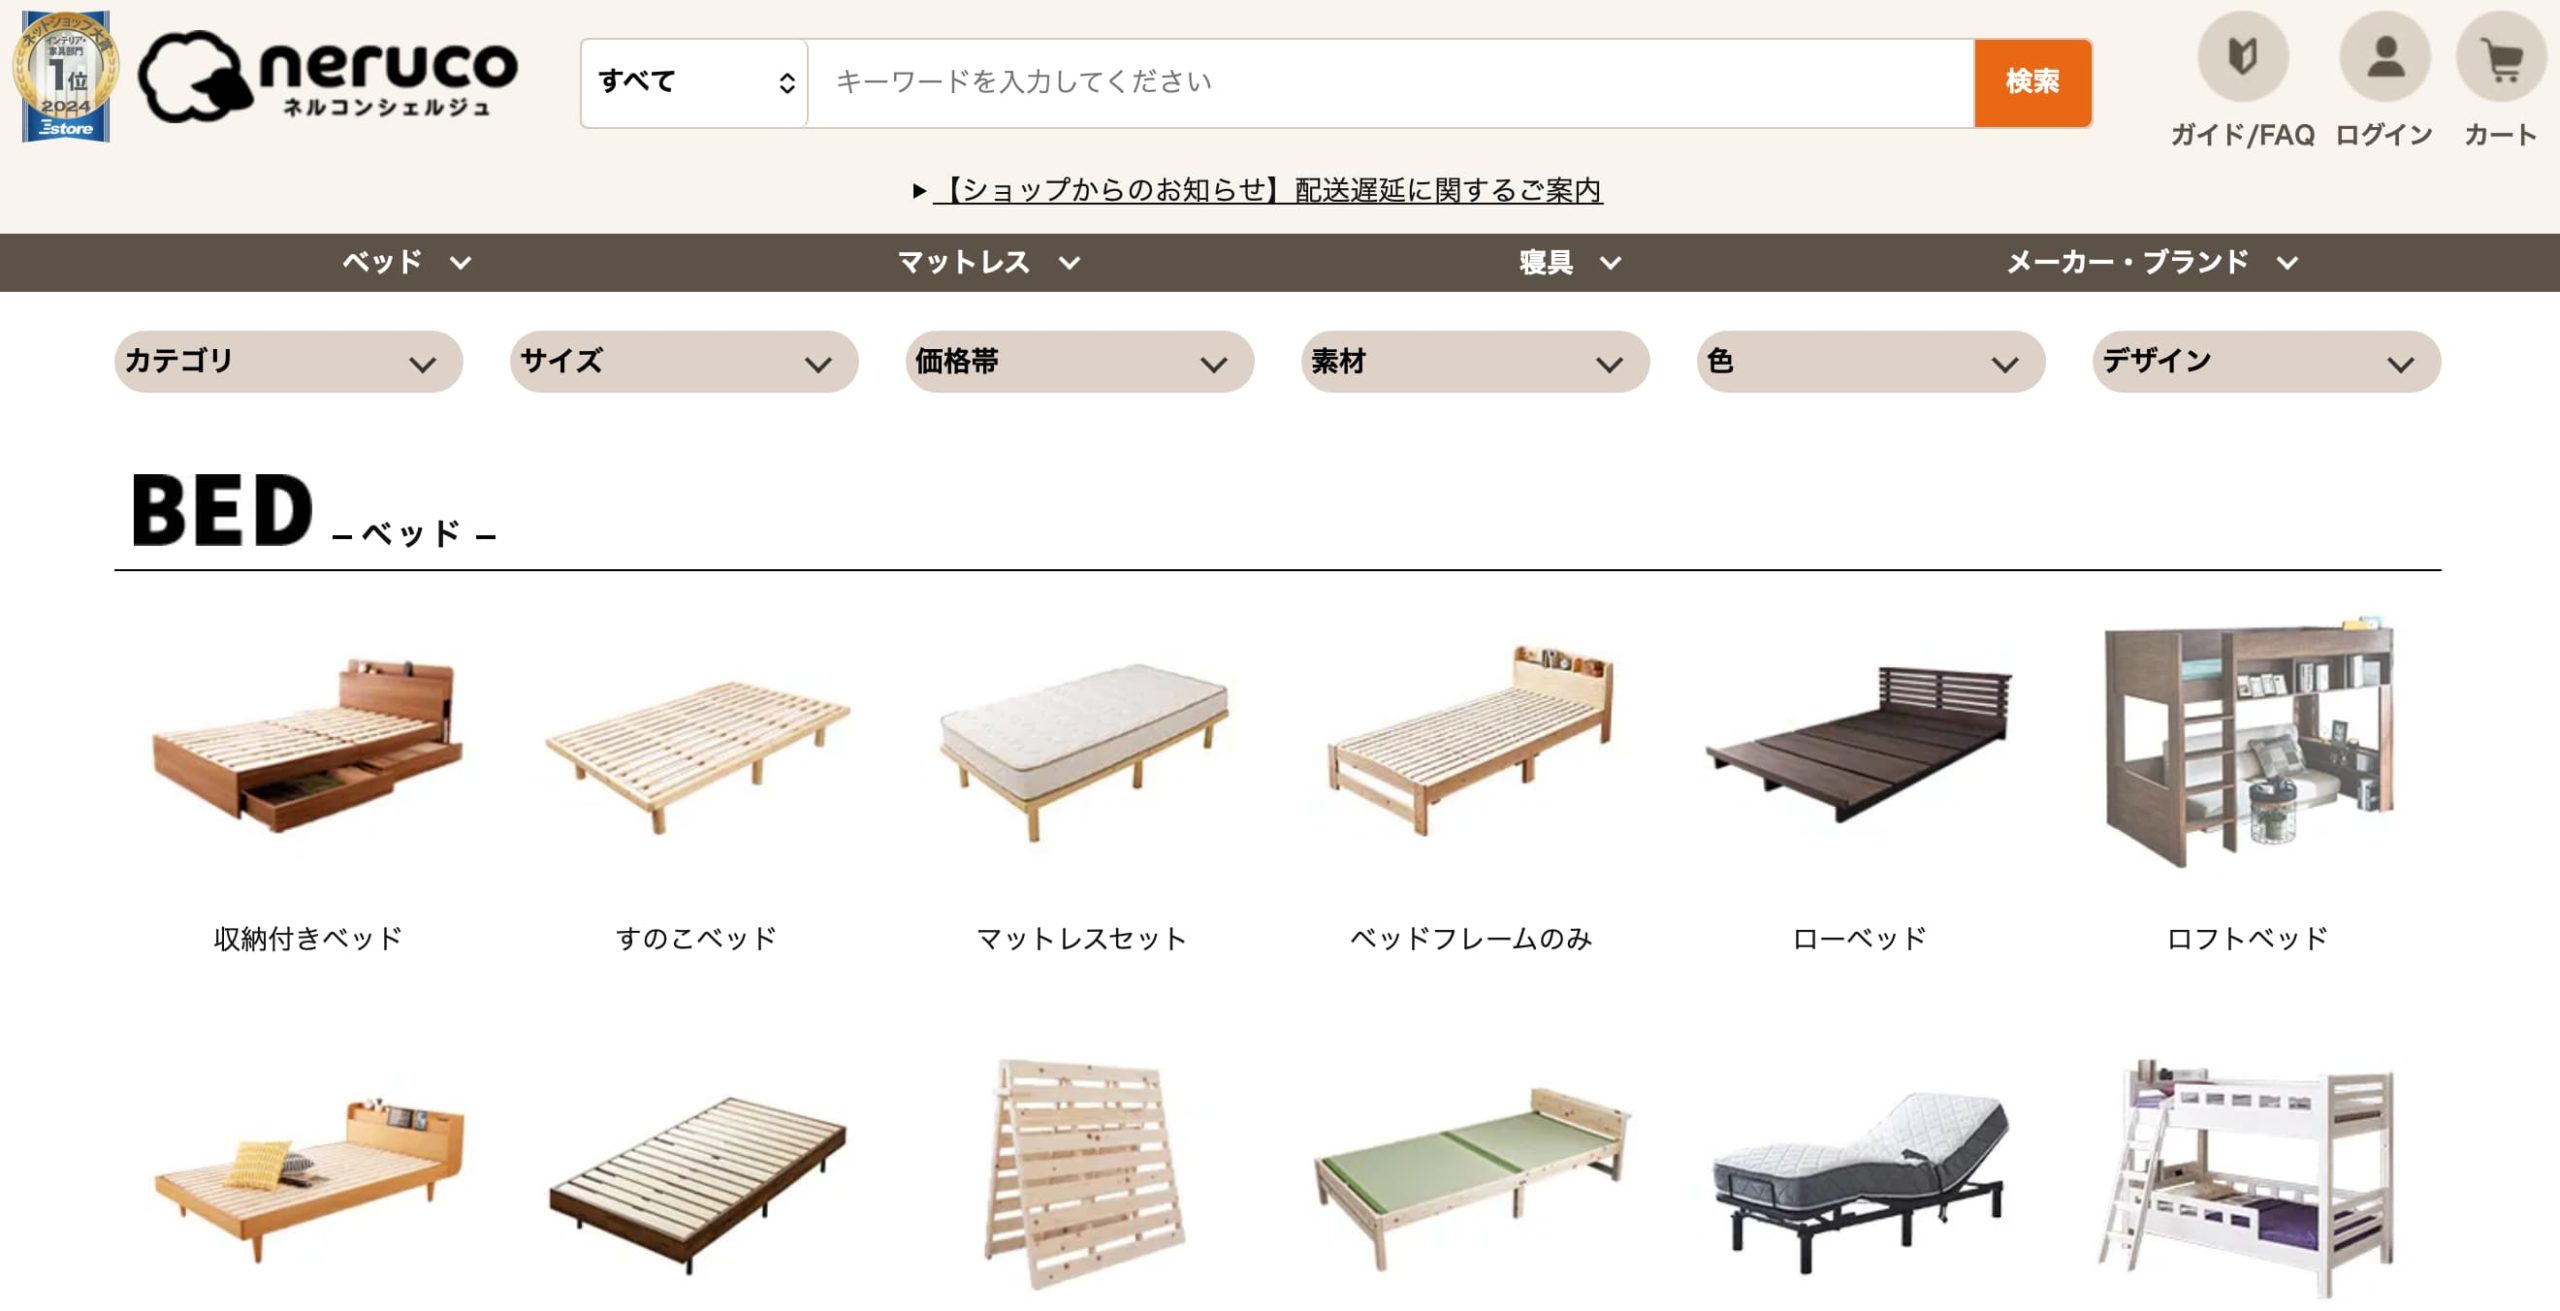Open the 価格帯 filter dropdown

click(x=1080, y=362)
